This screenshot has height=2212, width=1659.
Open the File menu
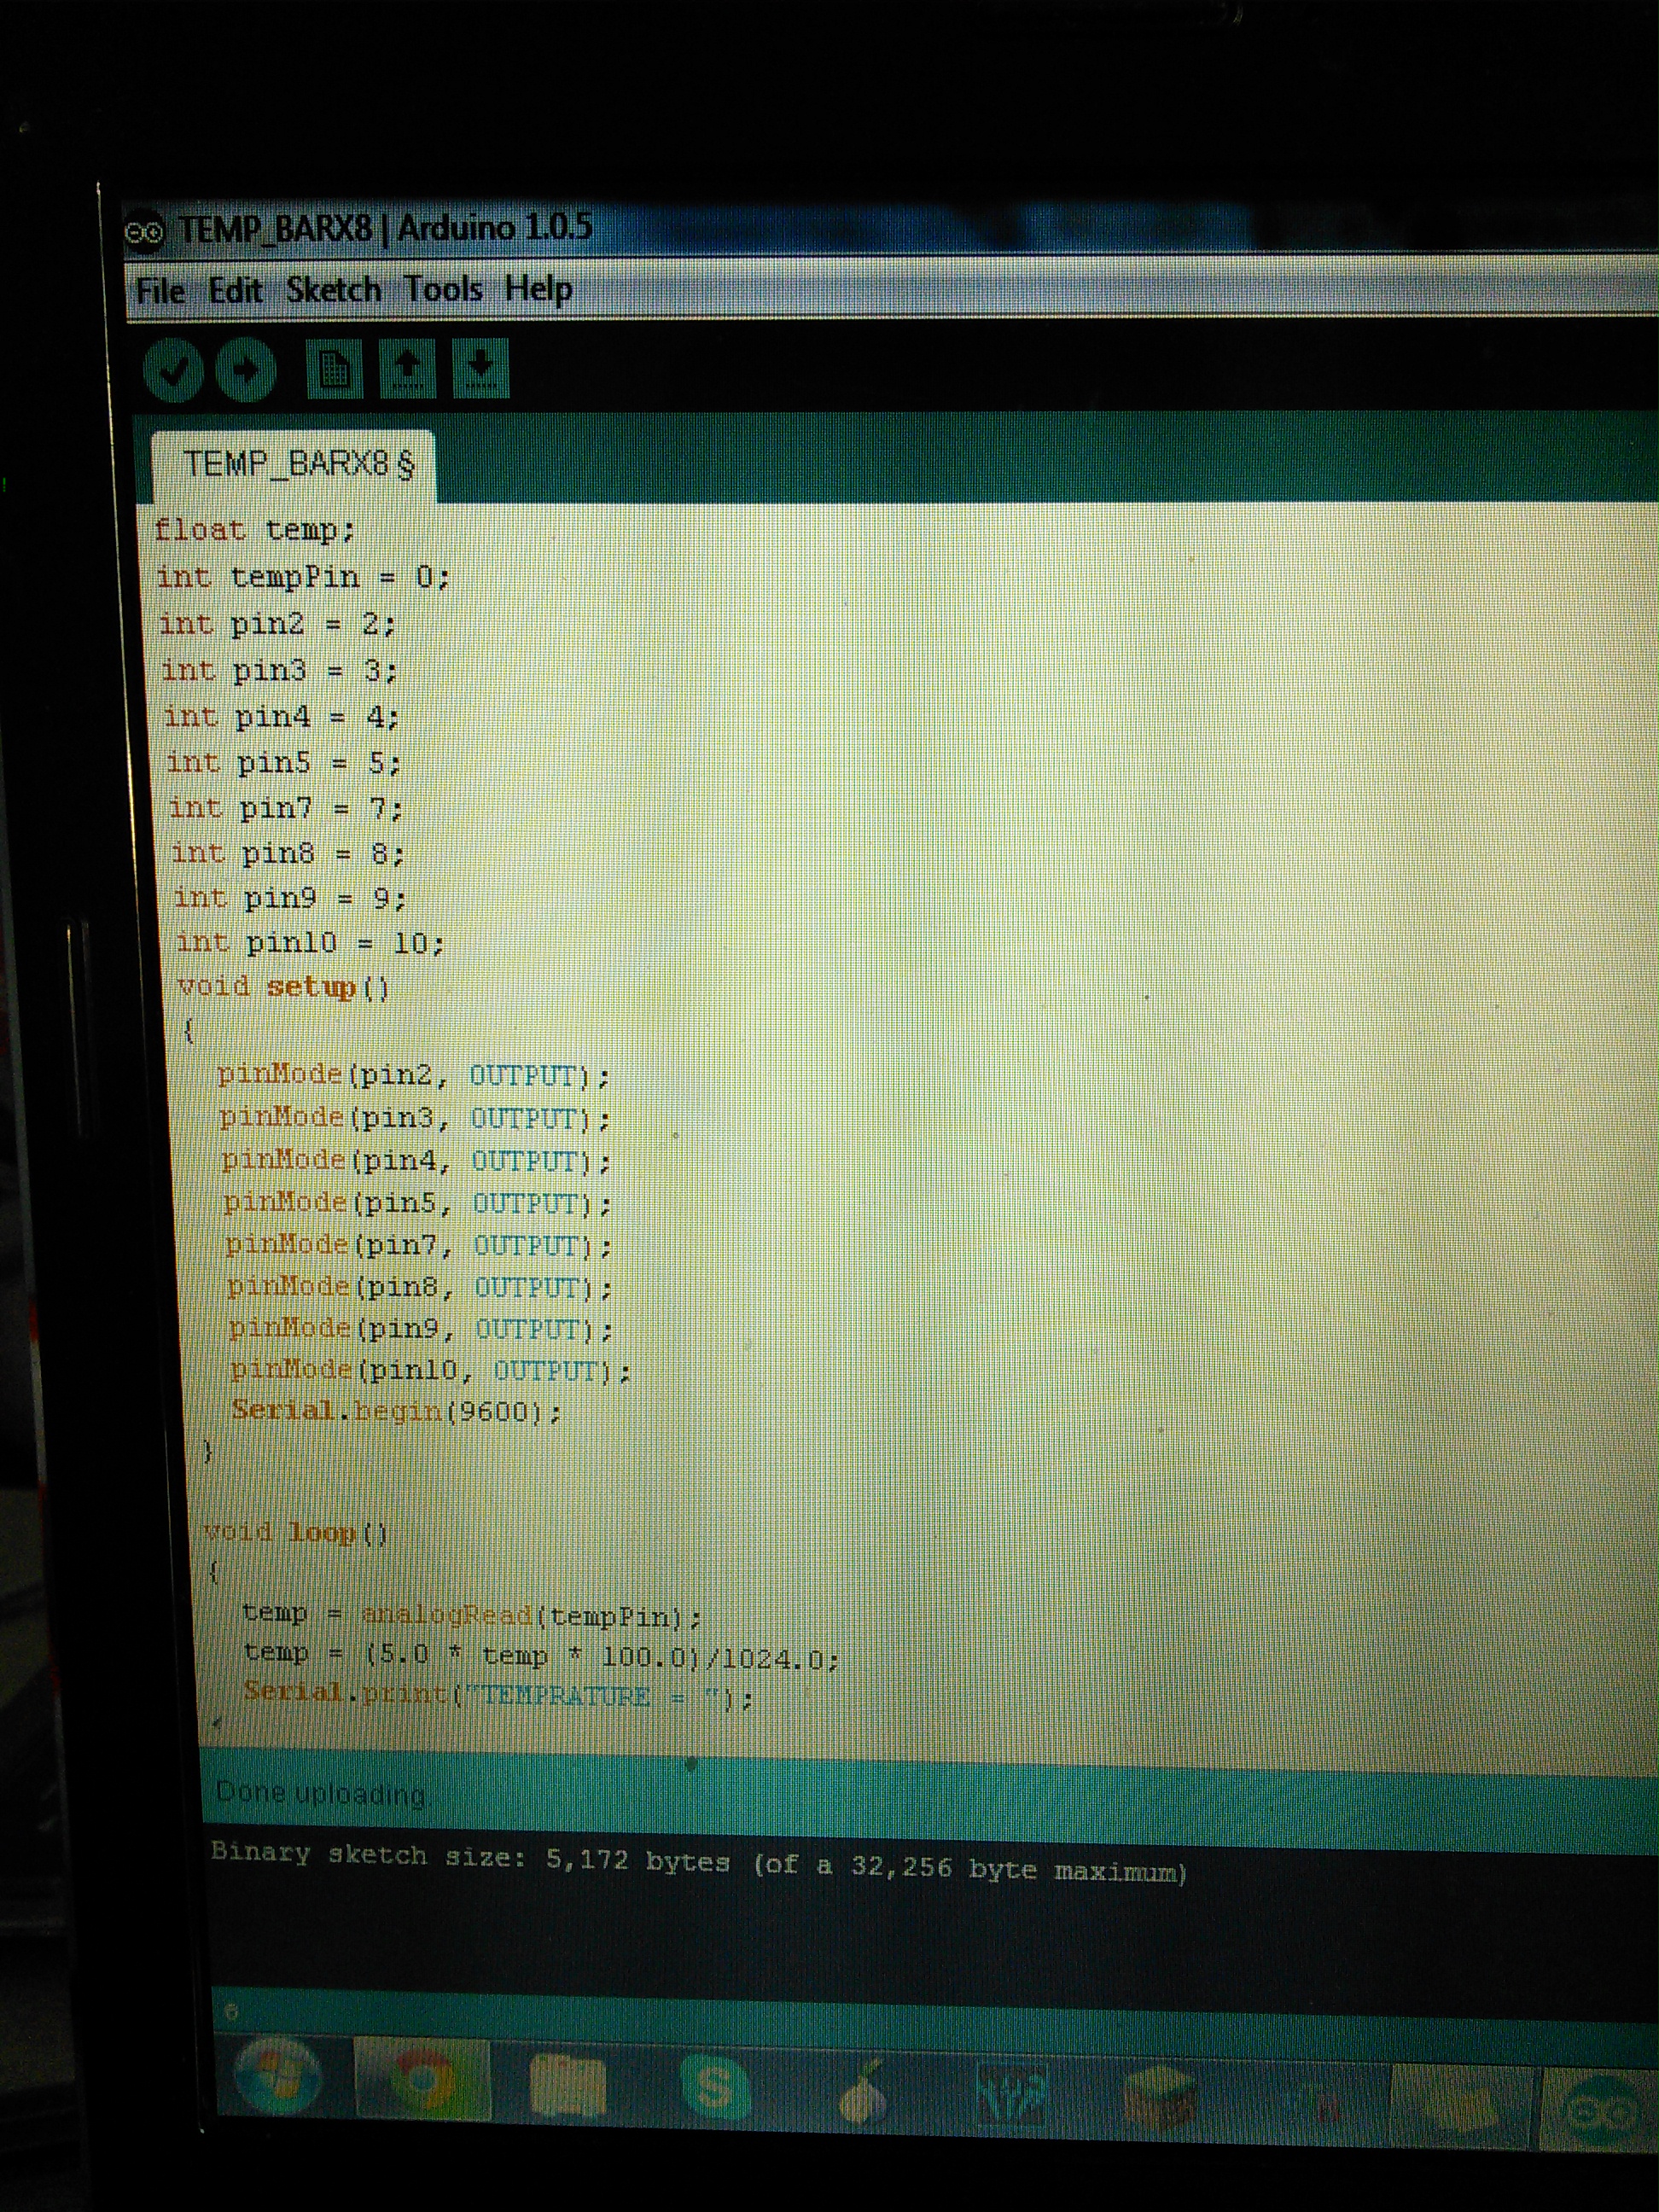[x=161, y=292]
